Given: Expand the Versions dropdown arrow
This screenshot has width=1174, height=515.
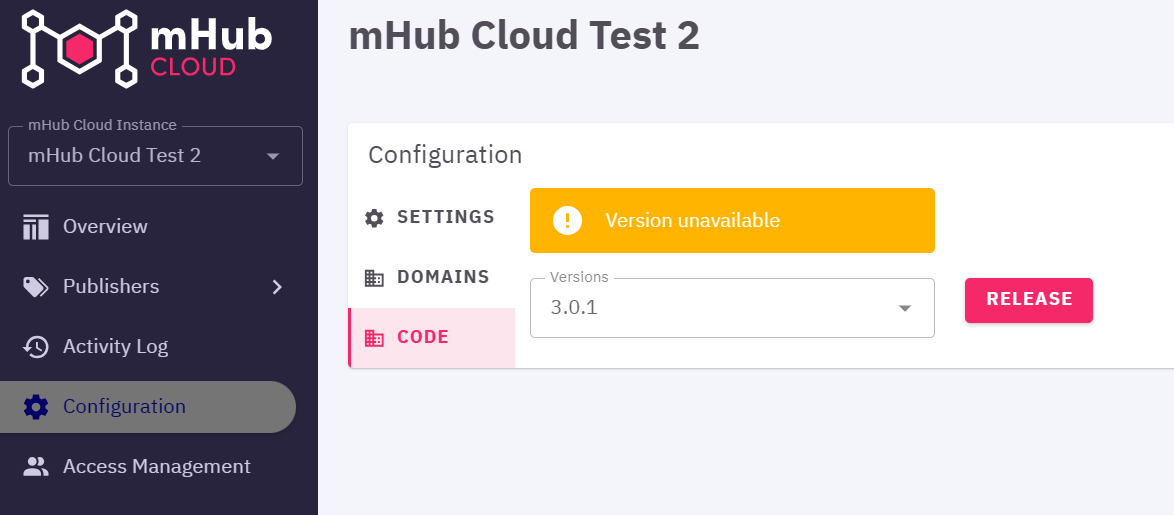Looking at the screenshot, I should (x=904, y=308).
